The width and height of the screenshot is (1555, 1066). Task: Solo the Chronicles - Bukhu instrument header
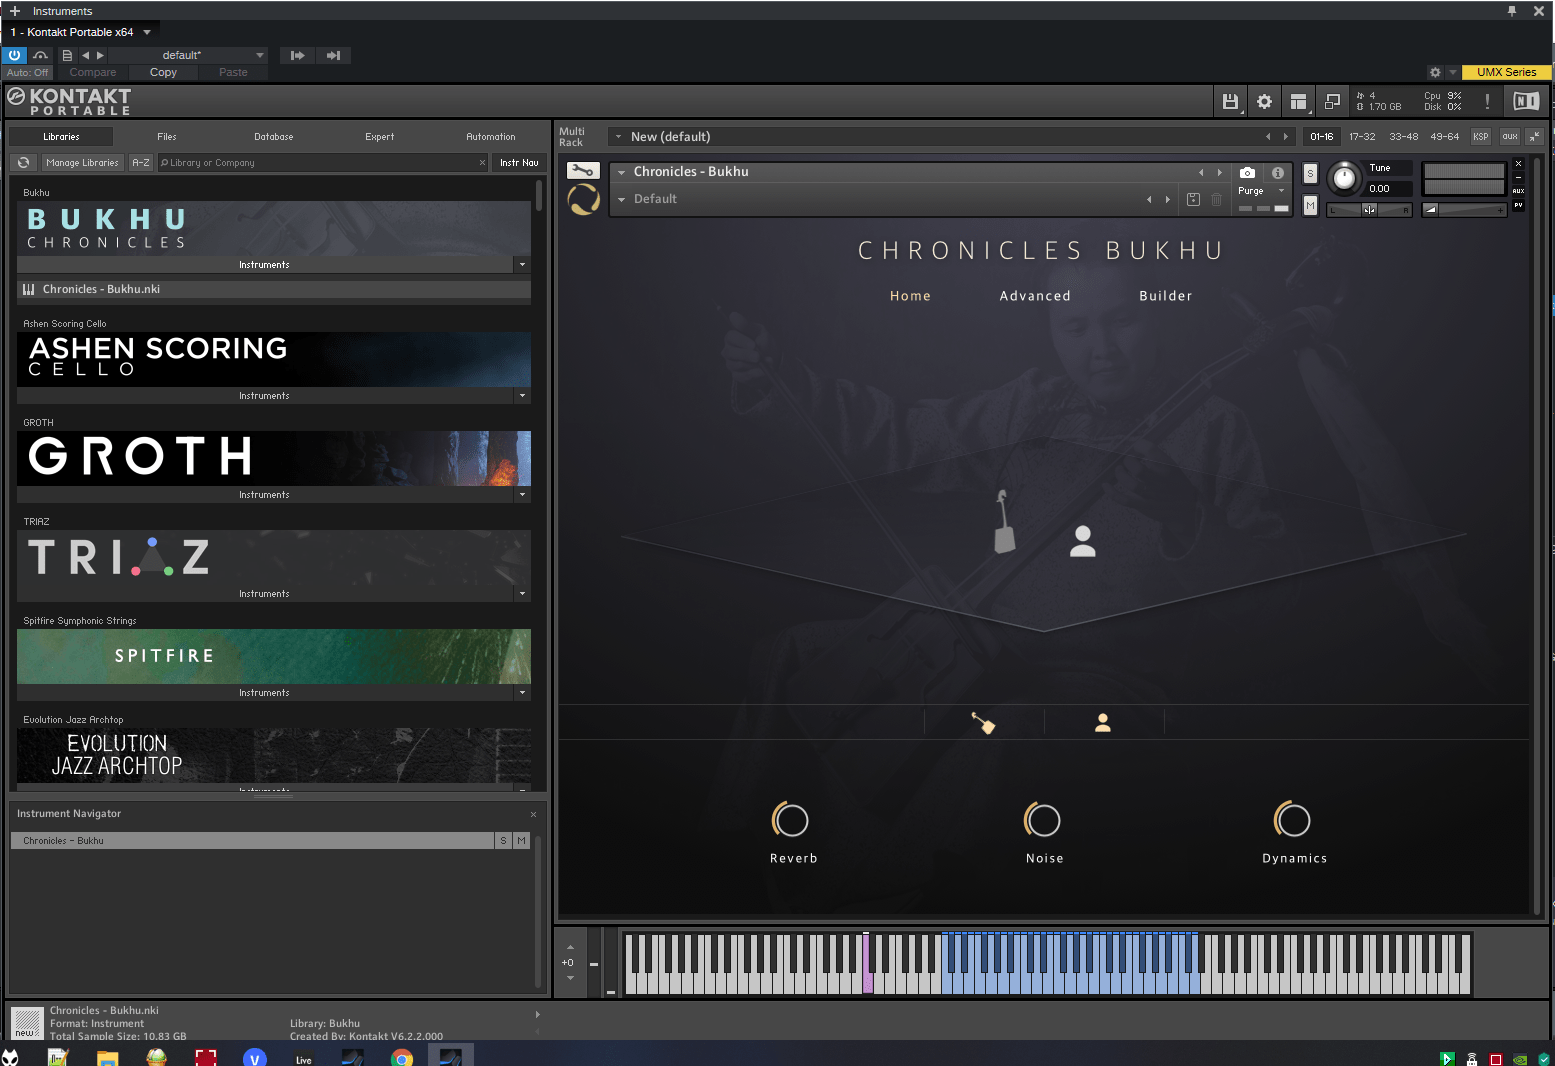(x=1310, y=173)
